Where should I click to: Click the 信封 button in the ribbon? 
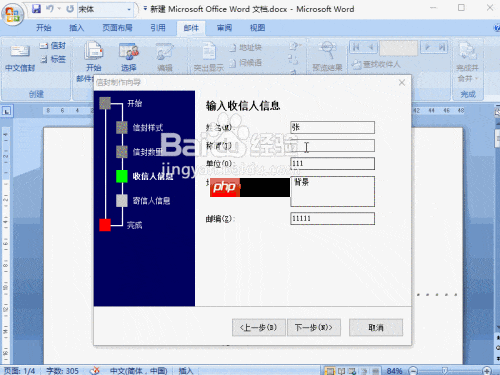tap(53, 45)
